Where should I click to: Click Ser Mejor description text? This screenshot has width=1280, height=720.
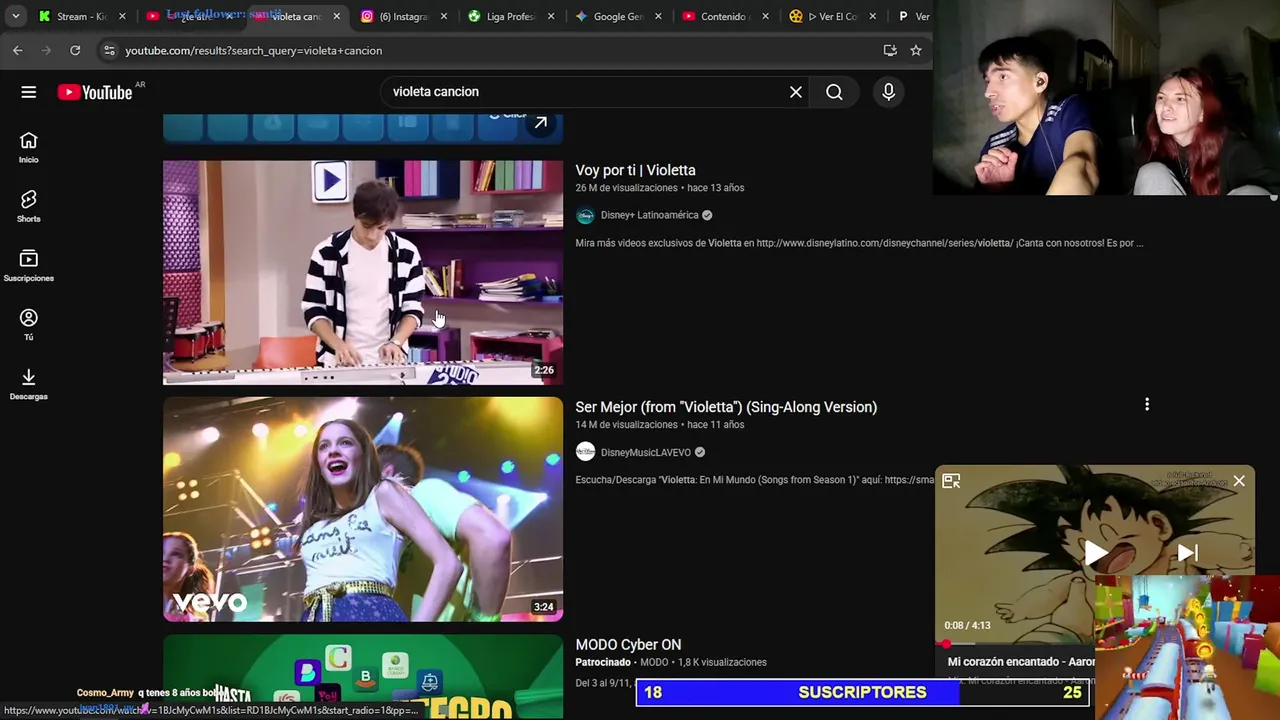(755, 480)
